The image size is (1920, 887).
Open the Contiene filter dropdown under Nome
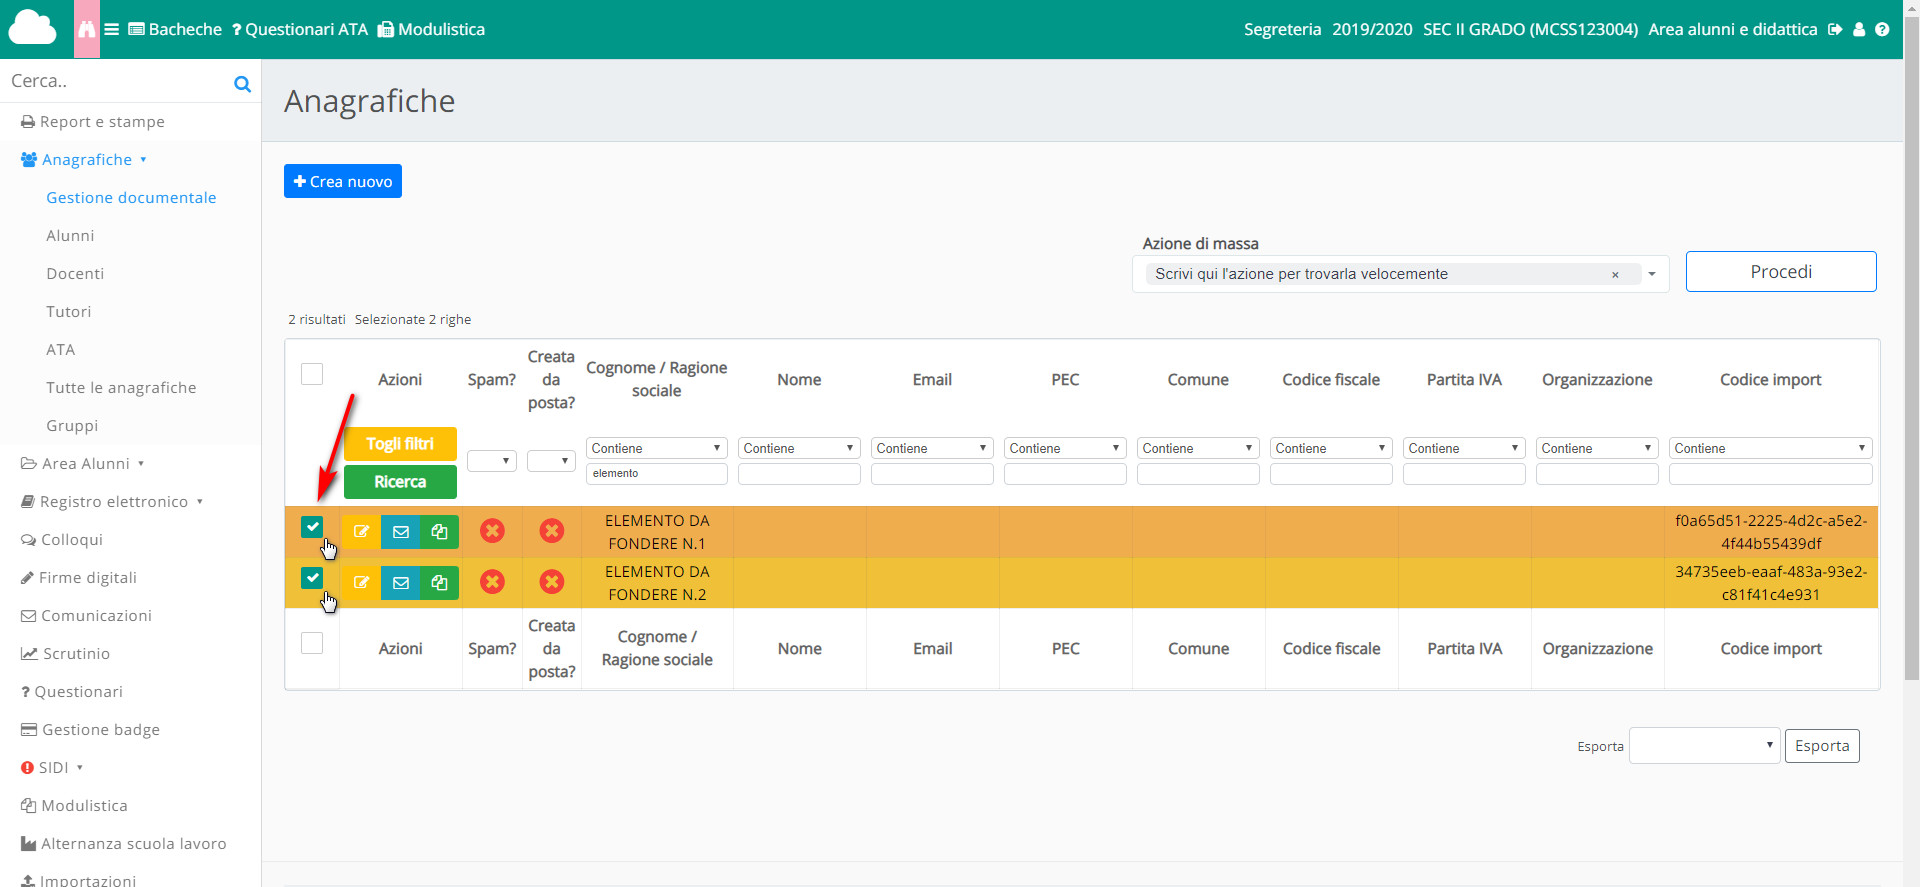pyautogui.click(x=798, y=449)
